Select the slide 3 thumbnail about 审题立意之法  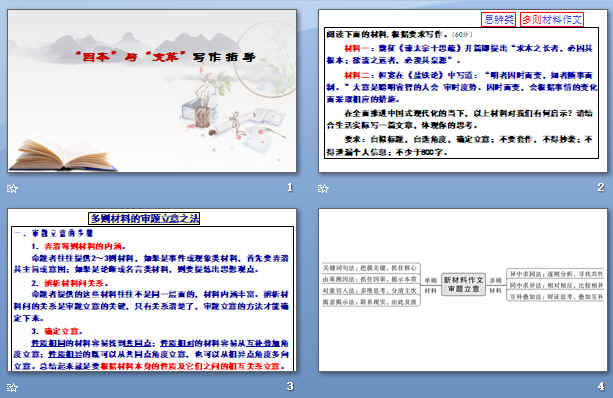pos(152,290)
